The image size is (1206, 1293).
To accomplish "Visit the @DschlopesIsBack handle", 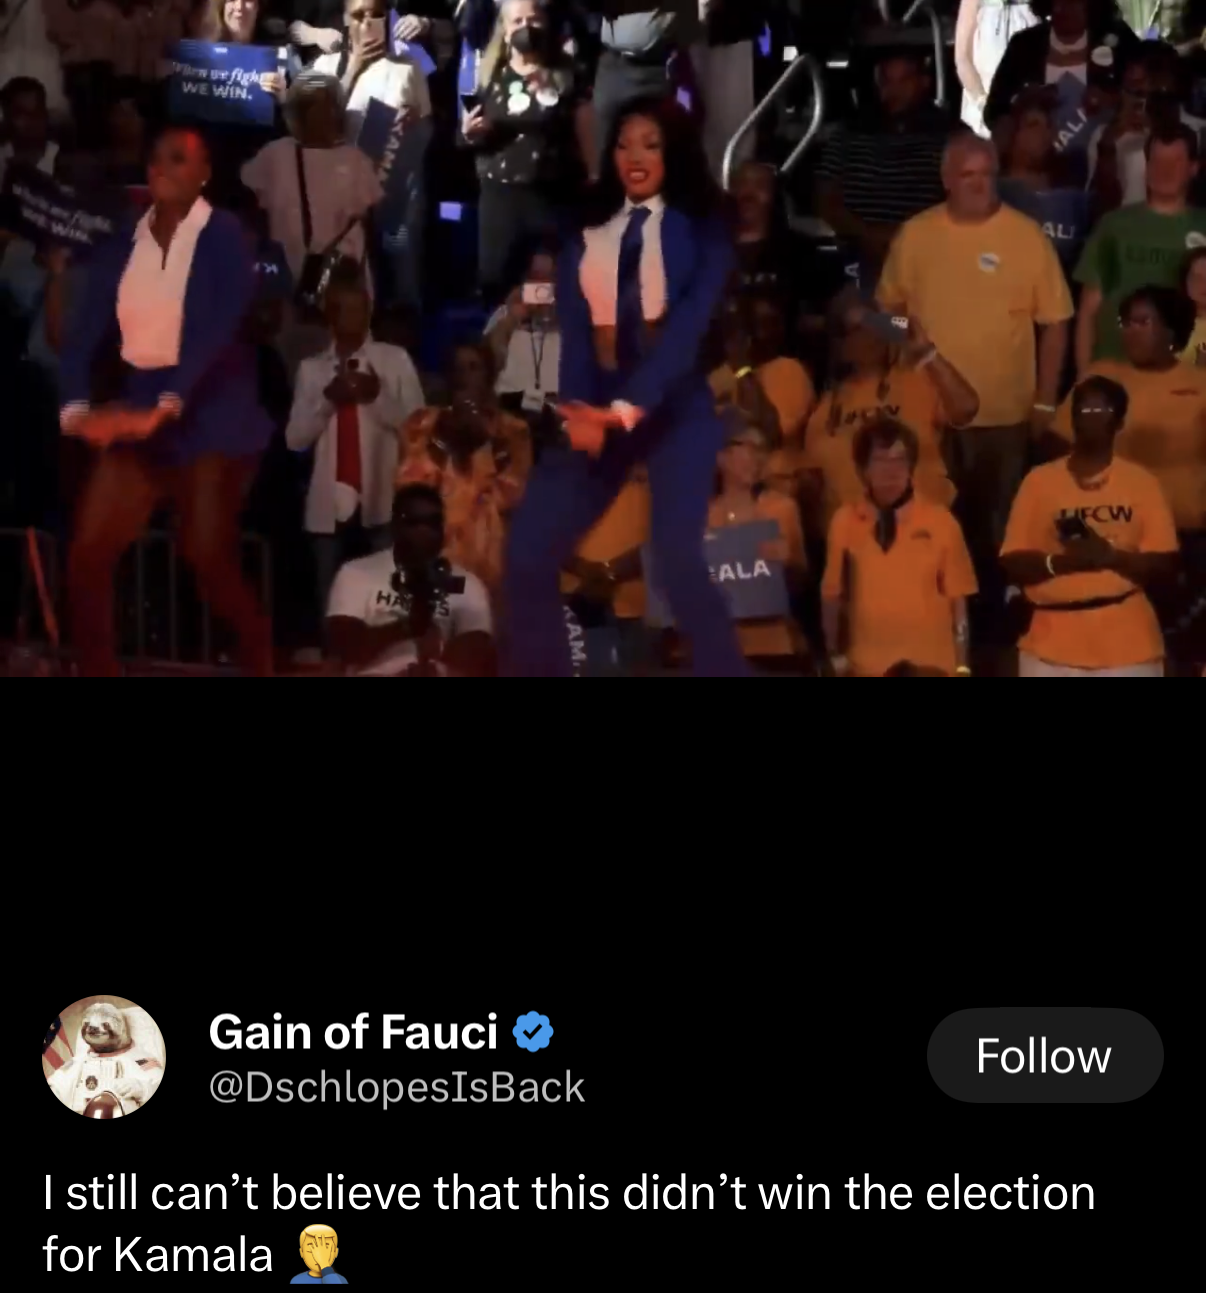I will (x=396, y=1087).
